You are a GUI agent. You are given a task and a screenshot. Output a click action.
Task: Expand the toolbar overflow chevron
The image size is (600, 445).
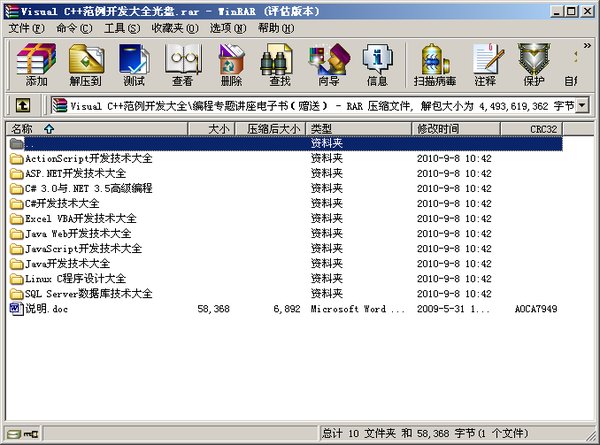tap(587, 46)
